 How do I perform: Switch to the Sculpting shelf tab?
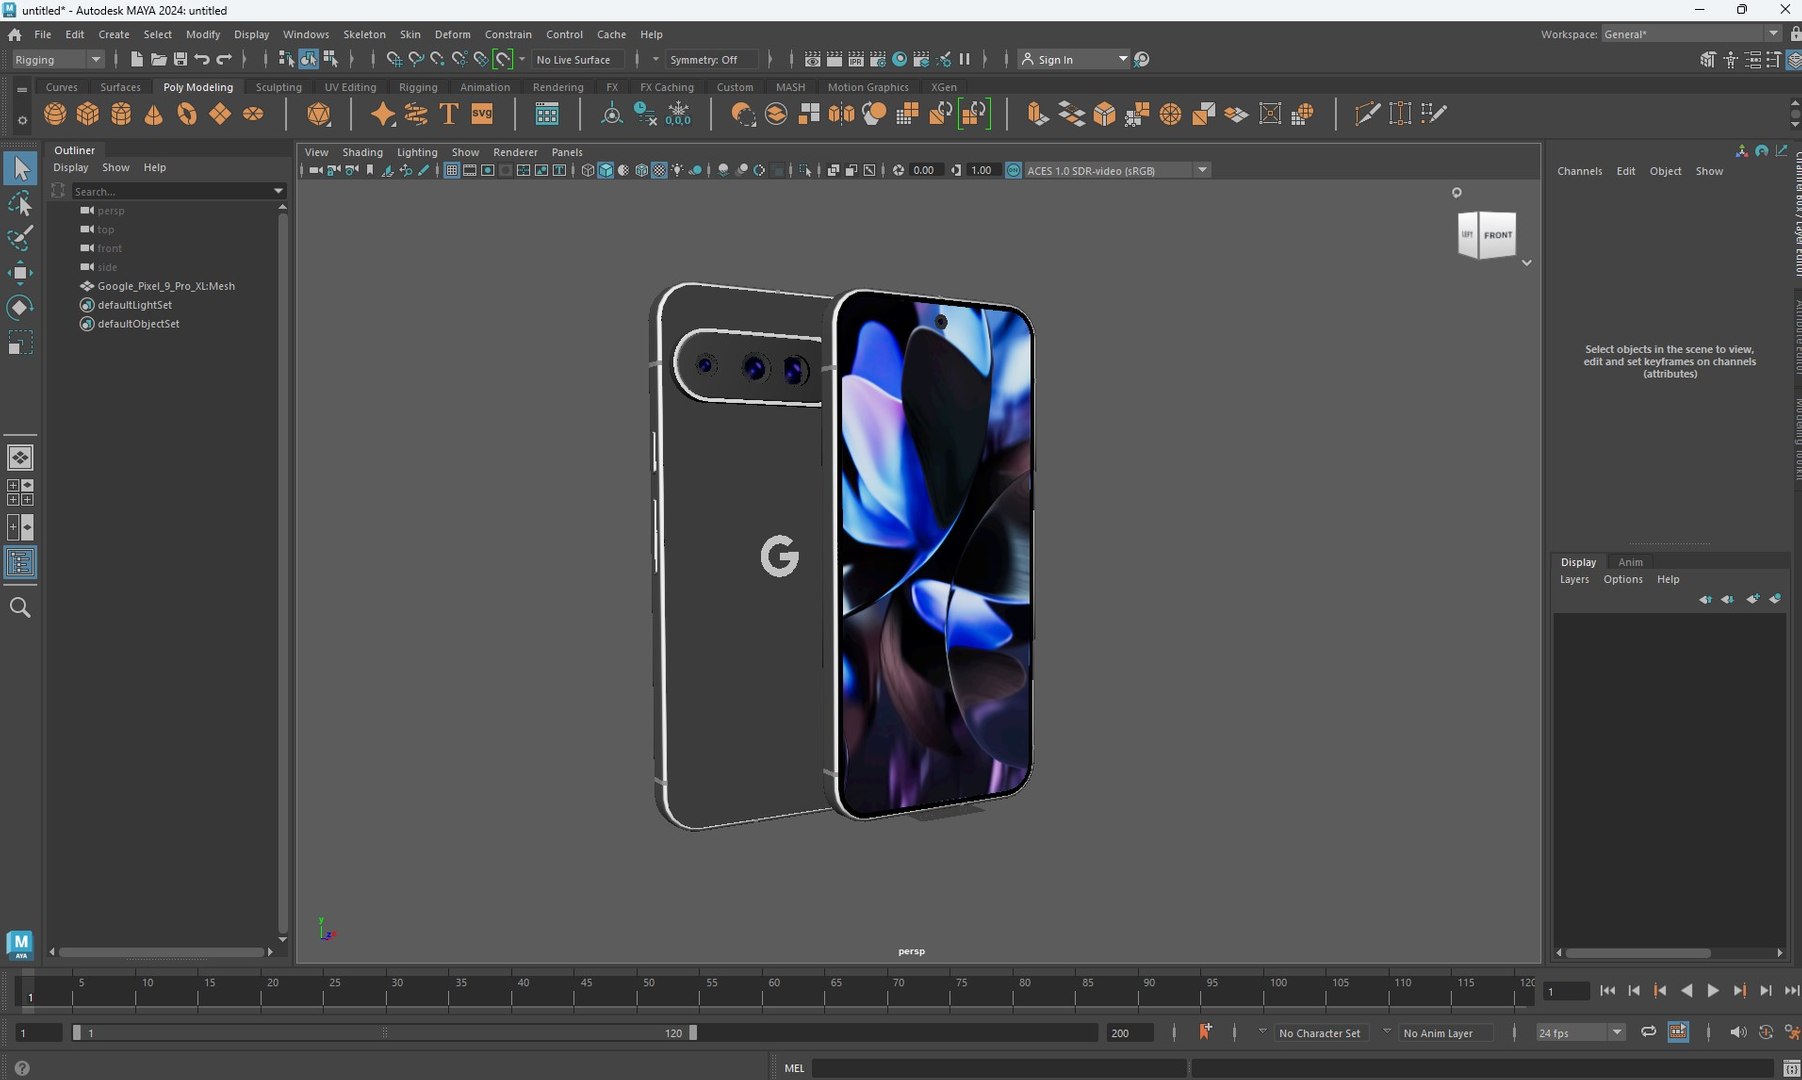point(278,87)
